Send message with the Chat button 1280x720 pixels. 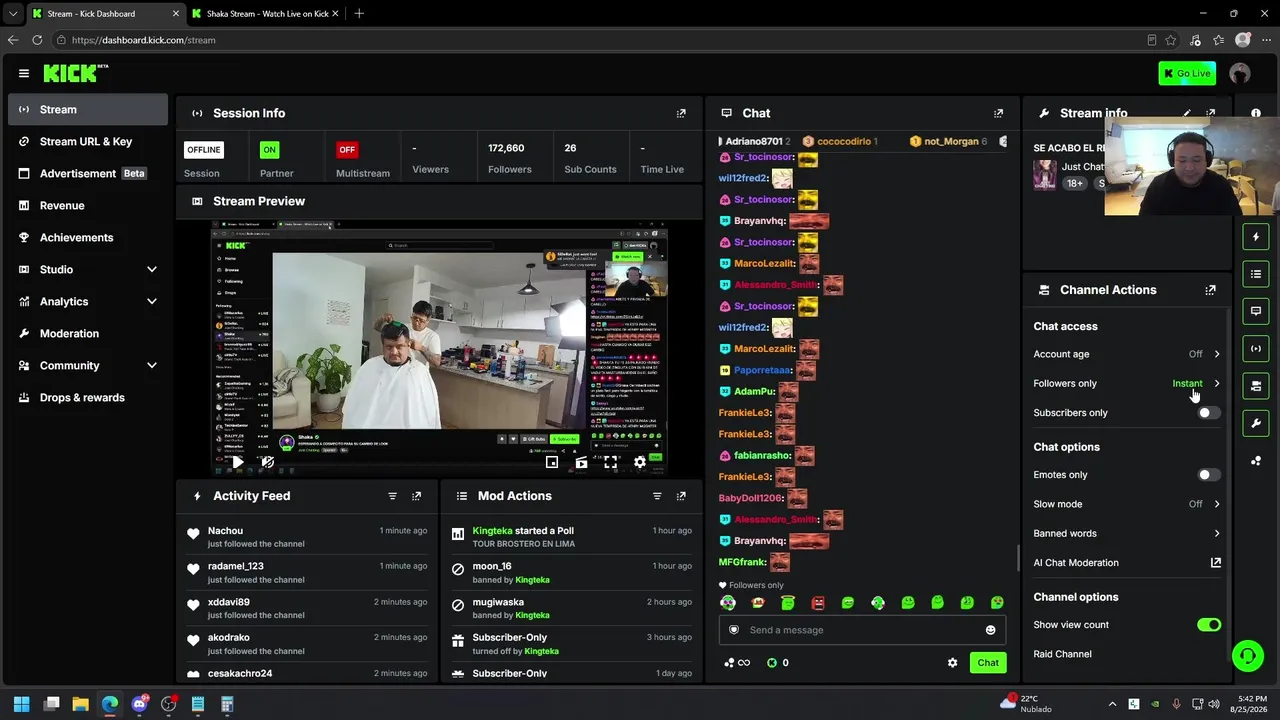(x=988, y=663)
